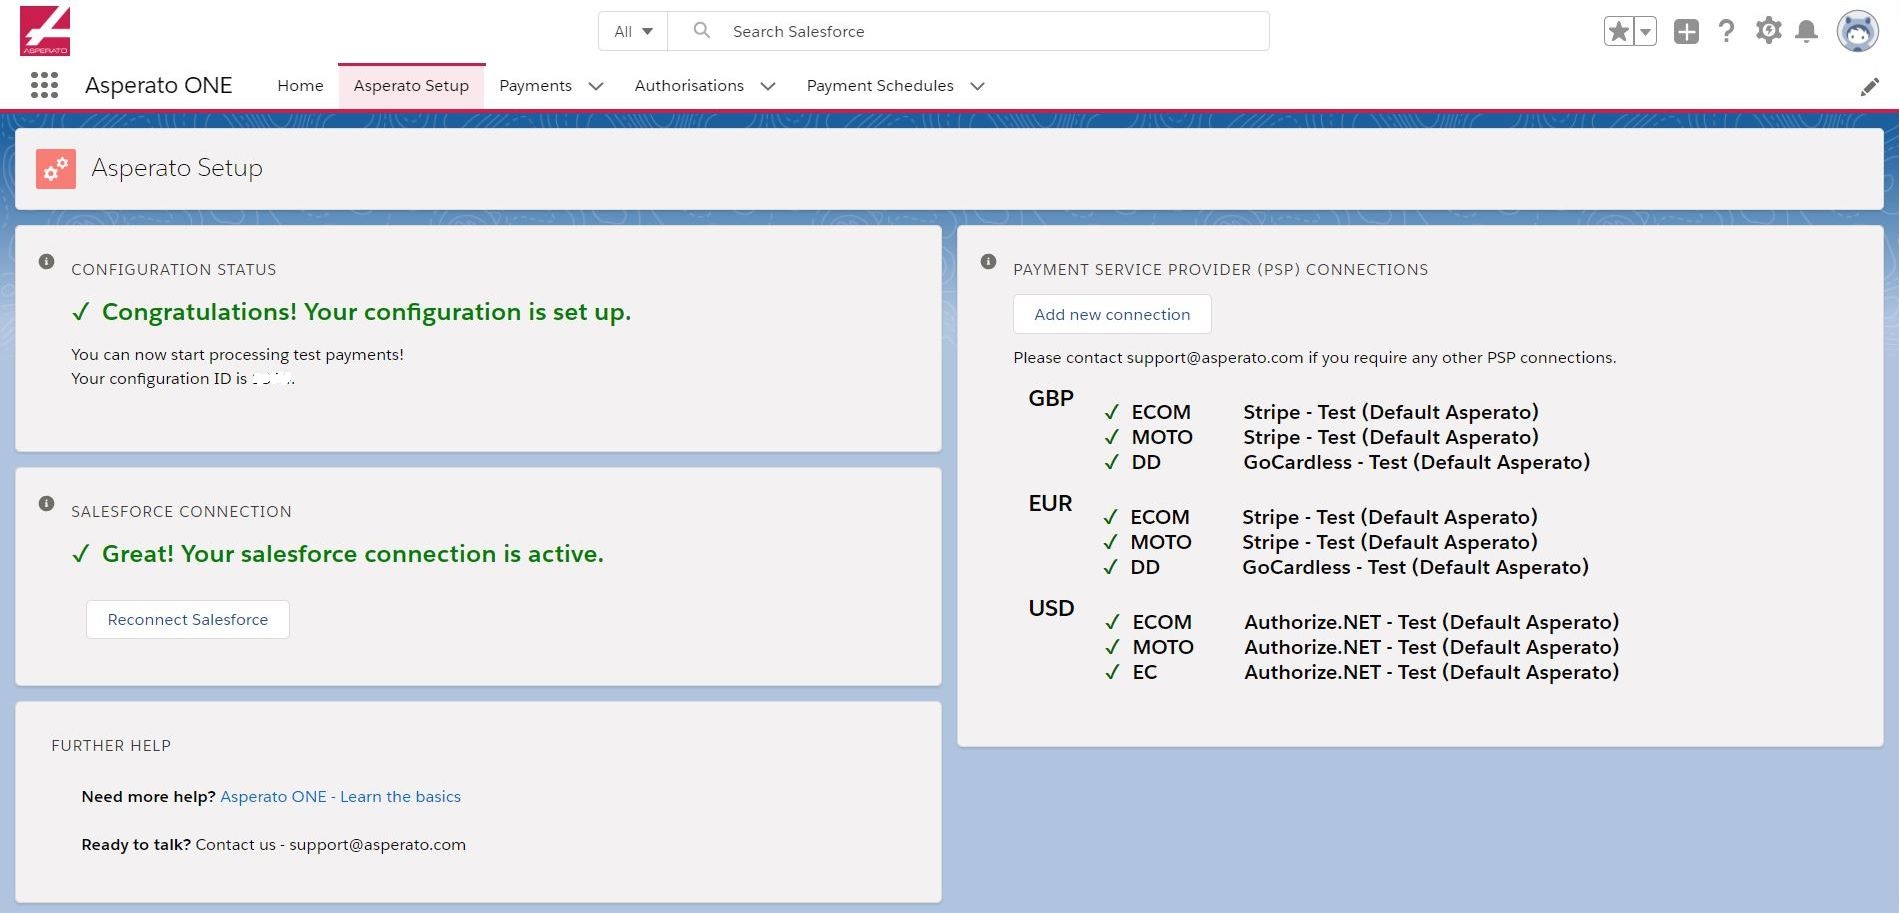Select the Asperato Setup tab
The height and width of the screenshot is (913, 1899).
[x=411, y=86]
